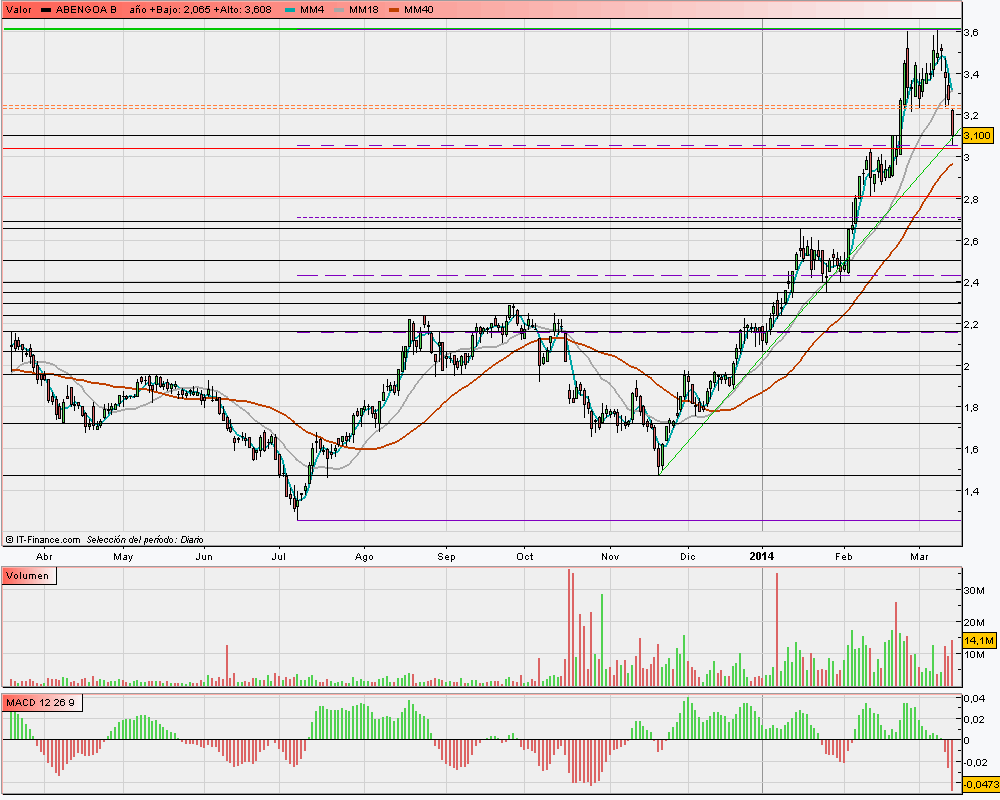Click the 30M volume axis label
This screenshot has height=800, width=1000.
click(974, 591)
